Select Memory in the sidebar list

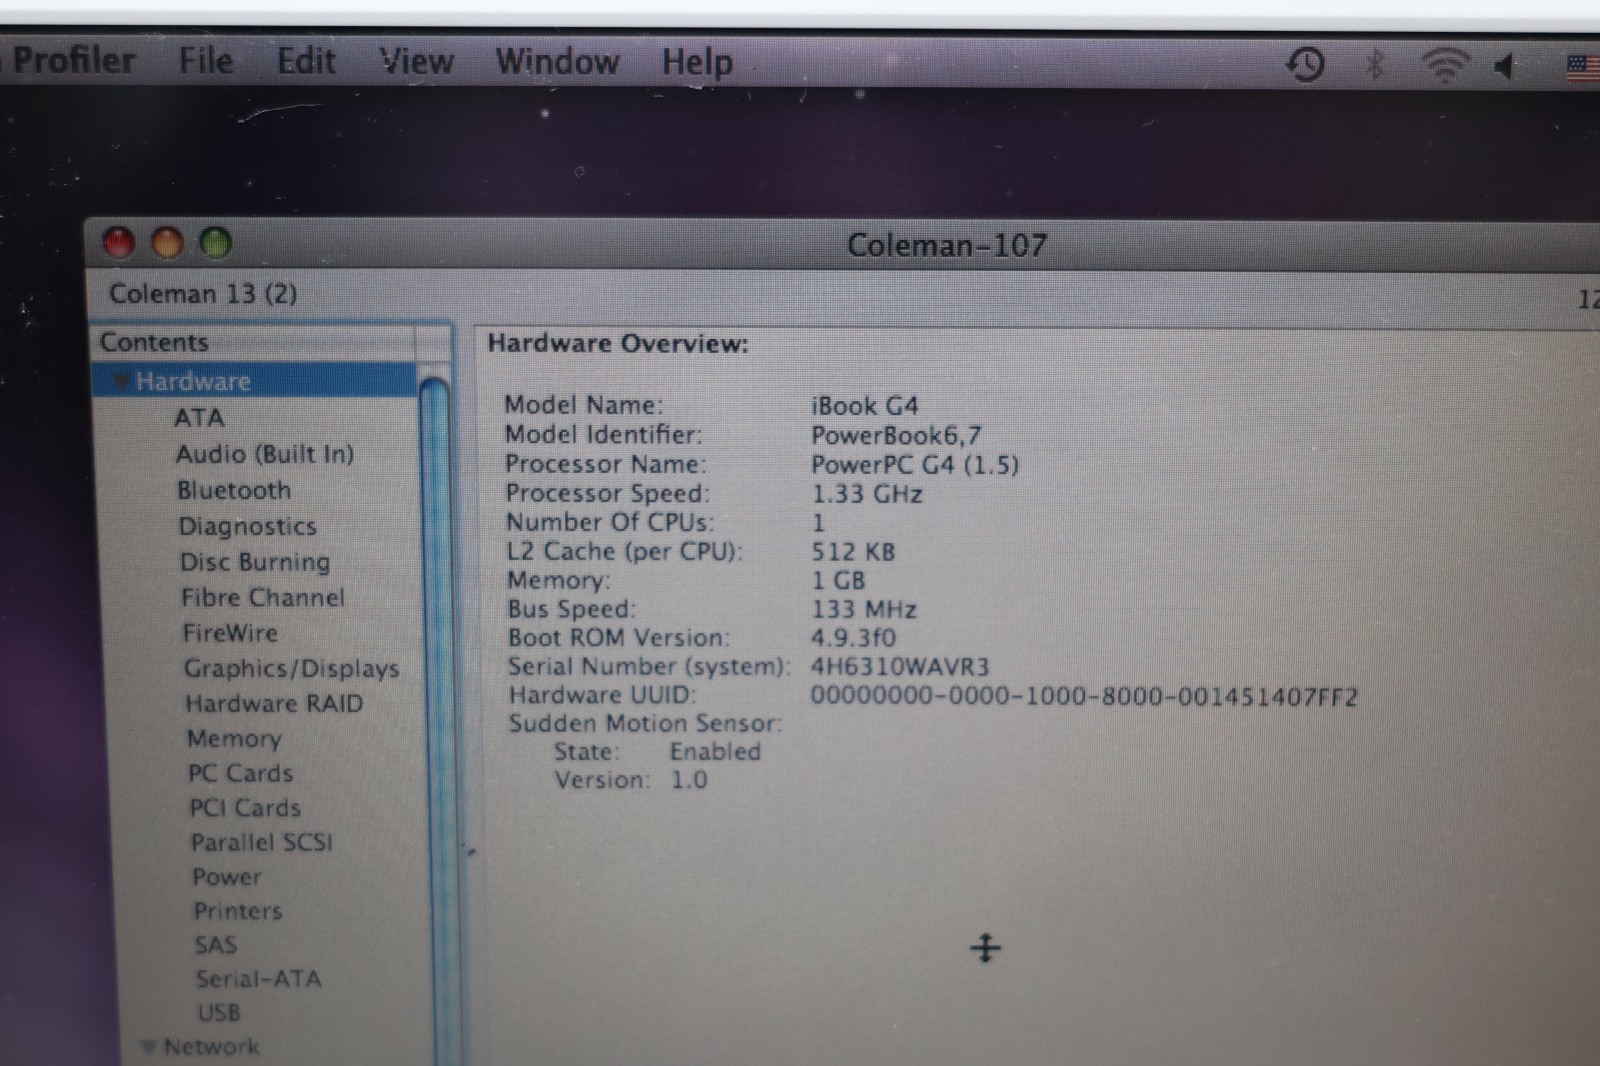pos(234,739)
